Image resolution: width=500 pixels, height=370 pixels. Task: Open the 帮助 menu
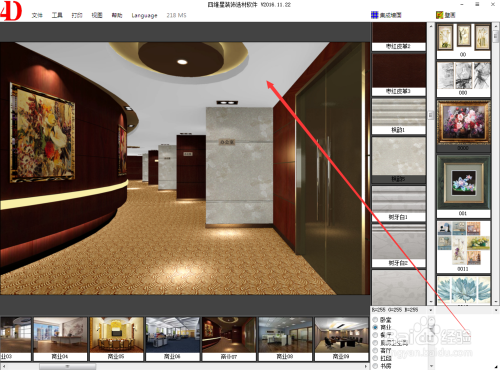117,15
